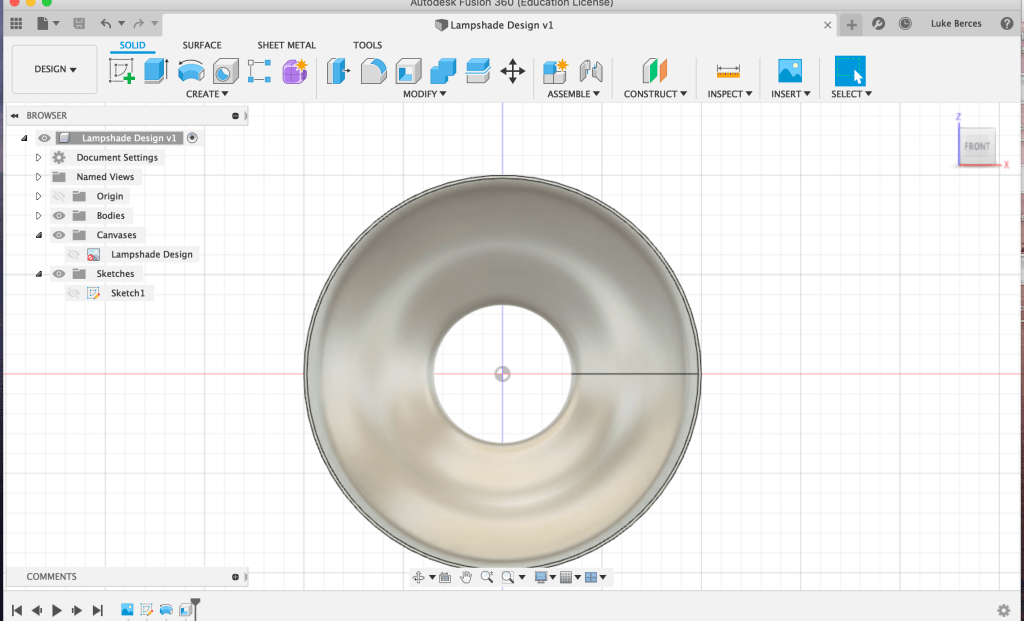Select the Extrude tool icon
This screenshot has width=1024, height=621.
tap(155, 71)
